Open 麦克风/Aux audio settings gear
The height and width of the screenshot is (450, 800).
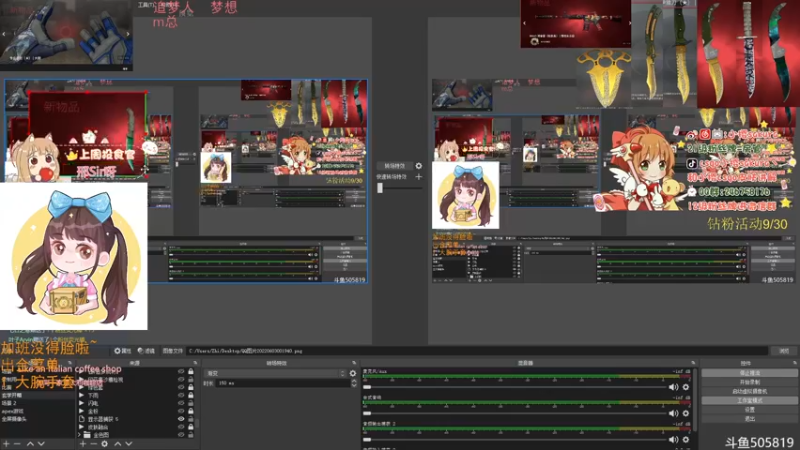[686, 387]
